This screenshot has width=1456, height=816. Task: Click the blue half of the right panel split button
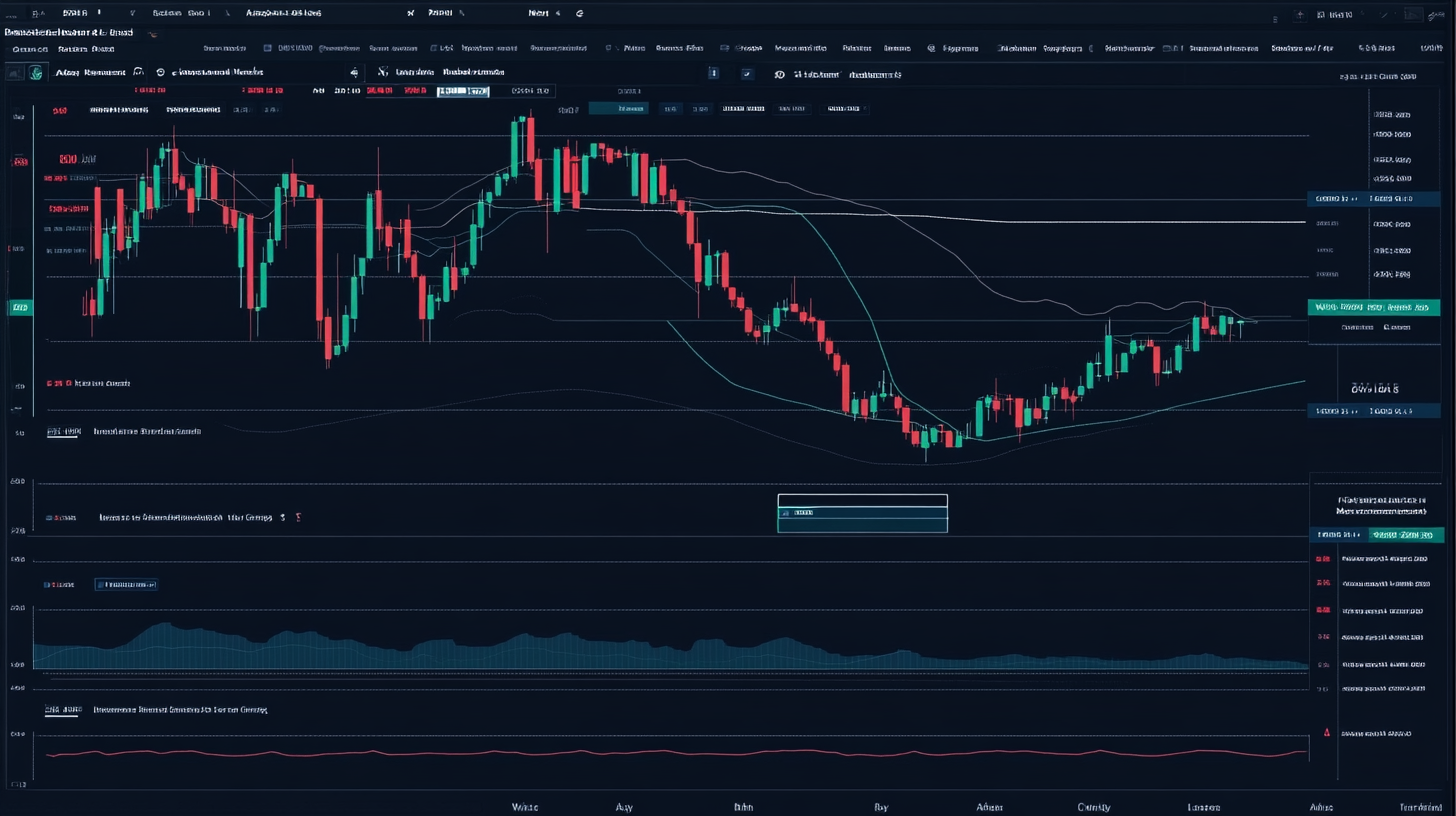[x=1339, y=535]
